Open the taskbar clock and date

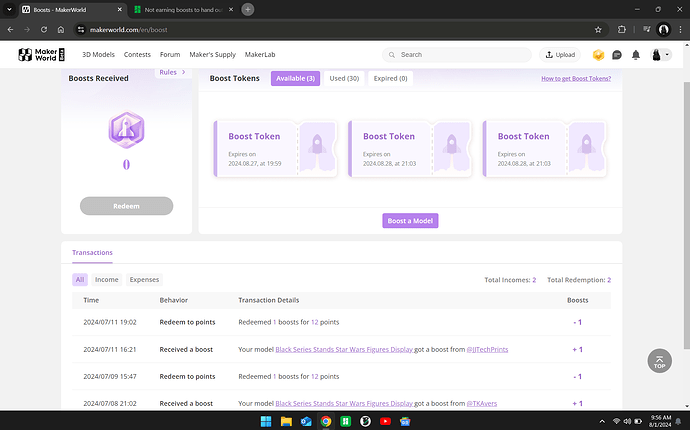(x=660, y=421)
